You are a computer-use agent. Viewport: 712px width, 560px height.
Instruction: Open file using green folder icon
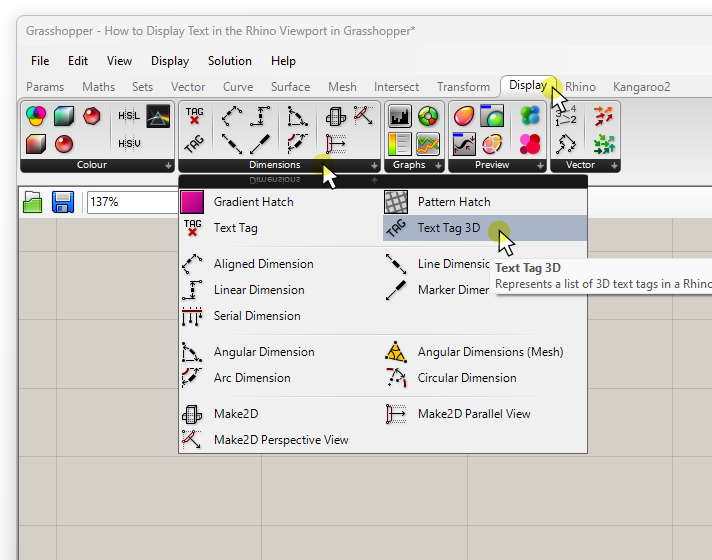(x=33, y=202)
